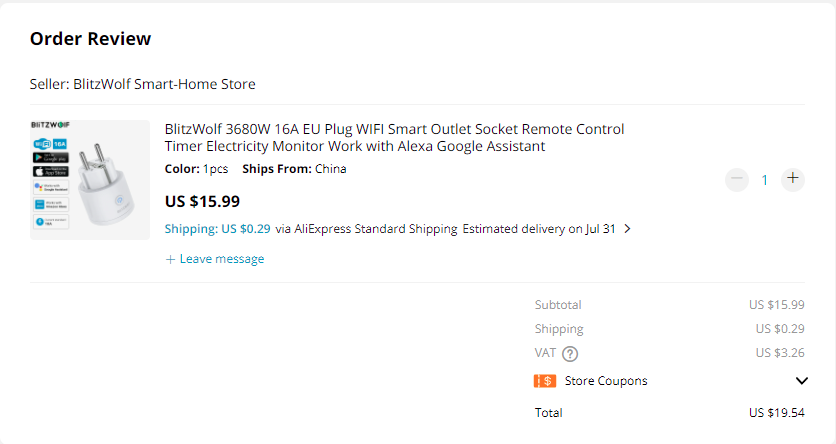The width and height of the screenshot is (836, 444).
Task: Expand the Store Coupons dropdown arrow
Action: (801, 381)
